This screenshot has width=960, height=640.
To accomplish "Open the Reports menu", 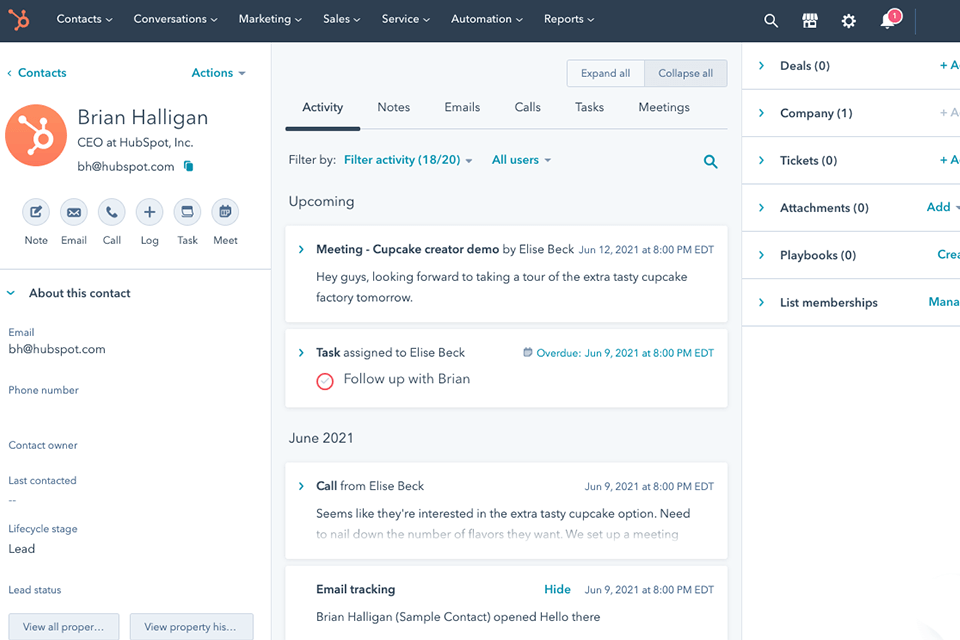I will (x=569, y=19).
